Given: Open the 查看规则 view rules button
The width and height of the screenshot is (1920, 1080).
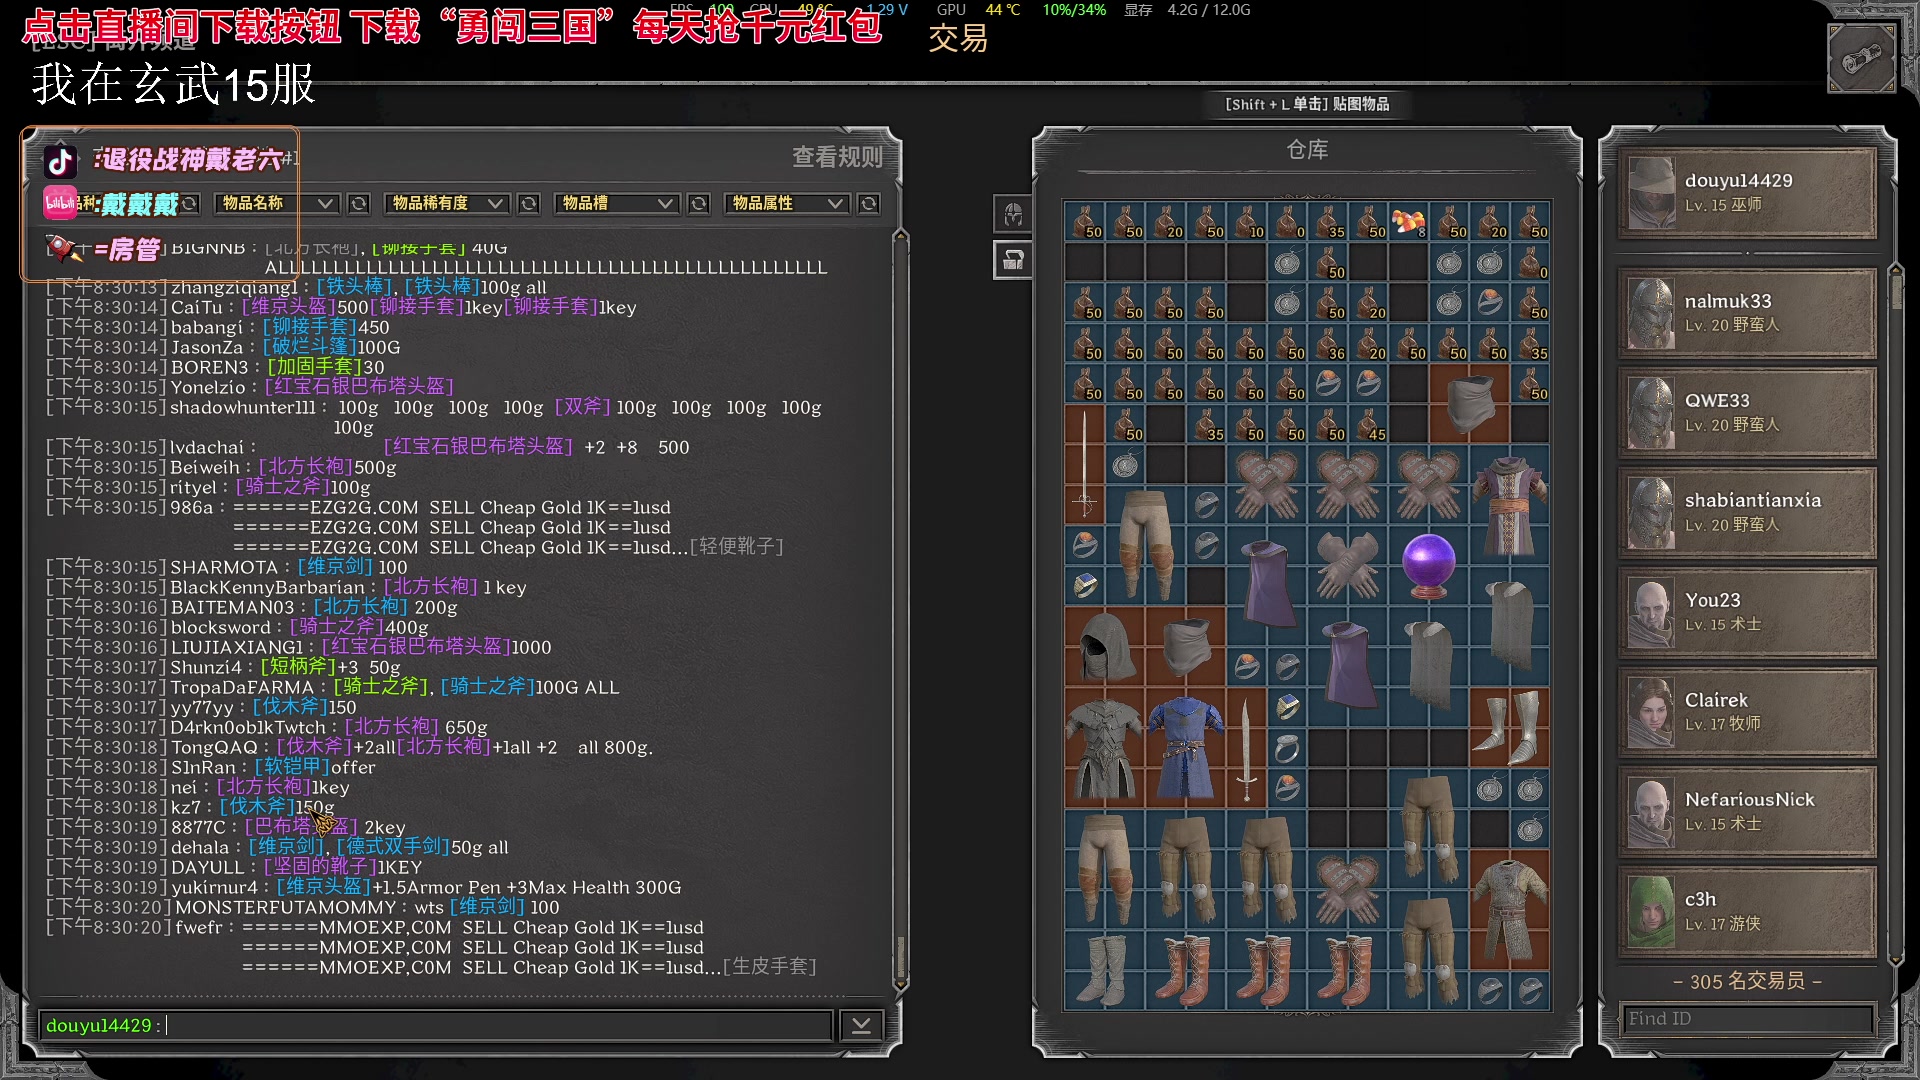Looking at the screenshot, I should [837, 157].
